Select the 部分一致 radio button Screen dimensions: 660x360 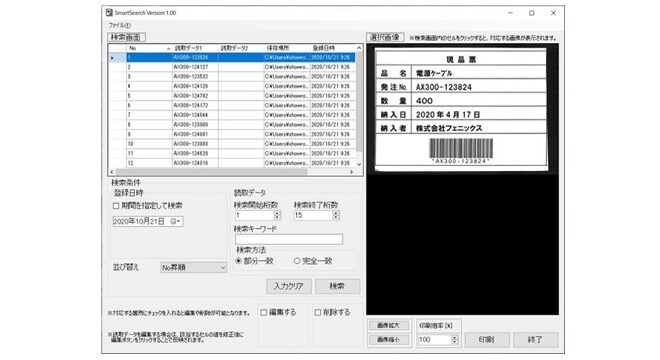pos(239,261)
